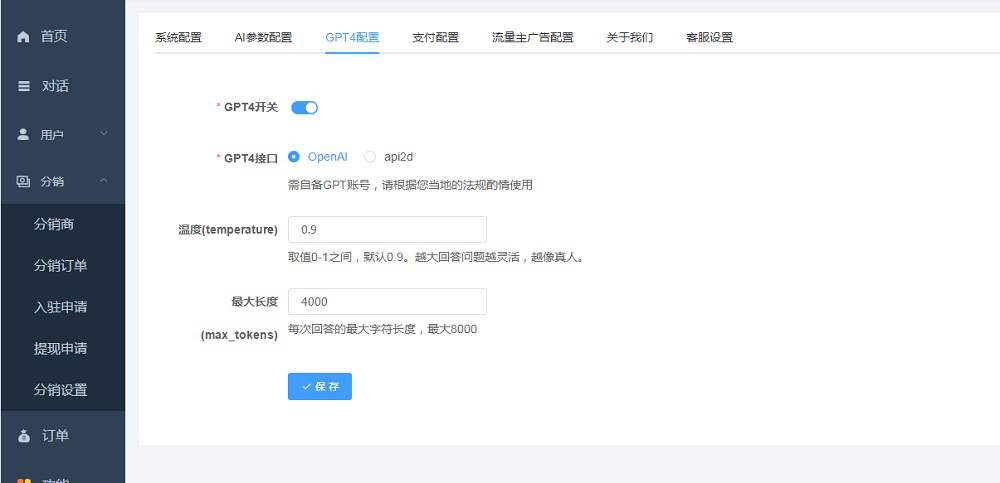1000x483 pixels.
Task: Collapse the 分销 menu chevron
Action: pos(103,181)
